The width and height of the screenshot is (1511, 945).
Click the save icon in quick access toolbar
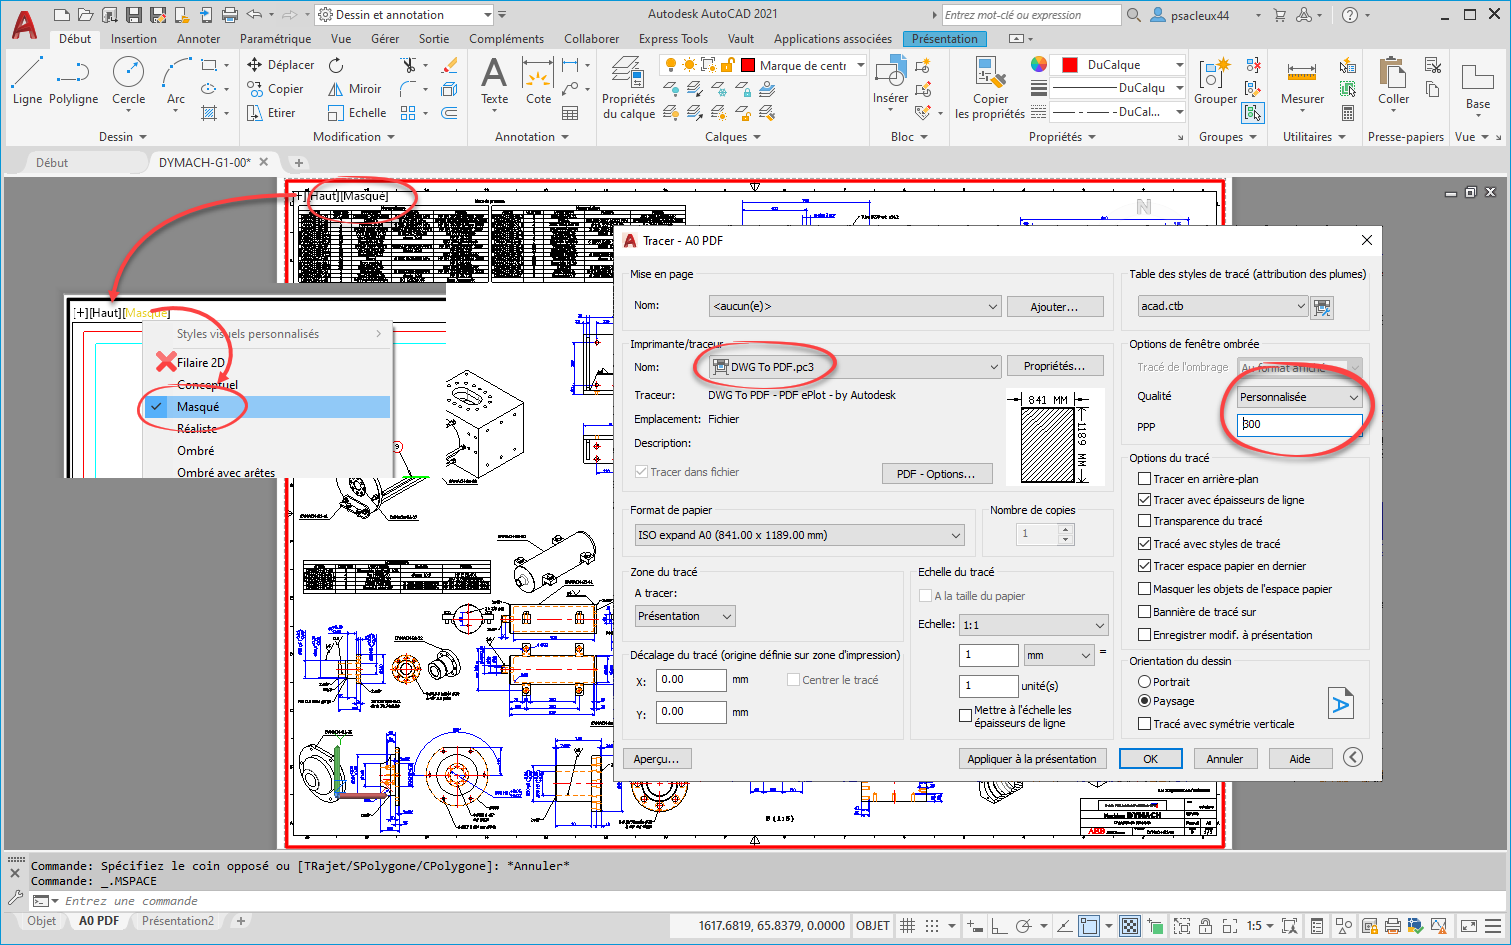coord(134,15)
